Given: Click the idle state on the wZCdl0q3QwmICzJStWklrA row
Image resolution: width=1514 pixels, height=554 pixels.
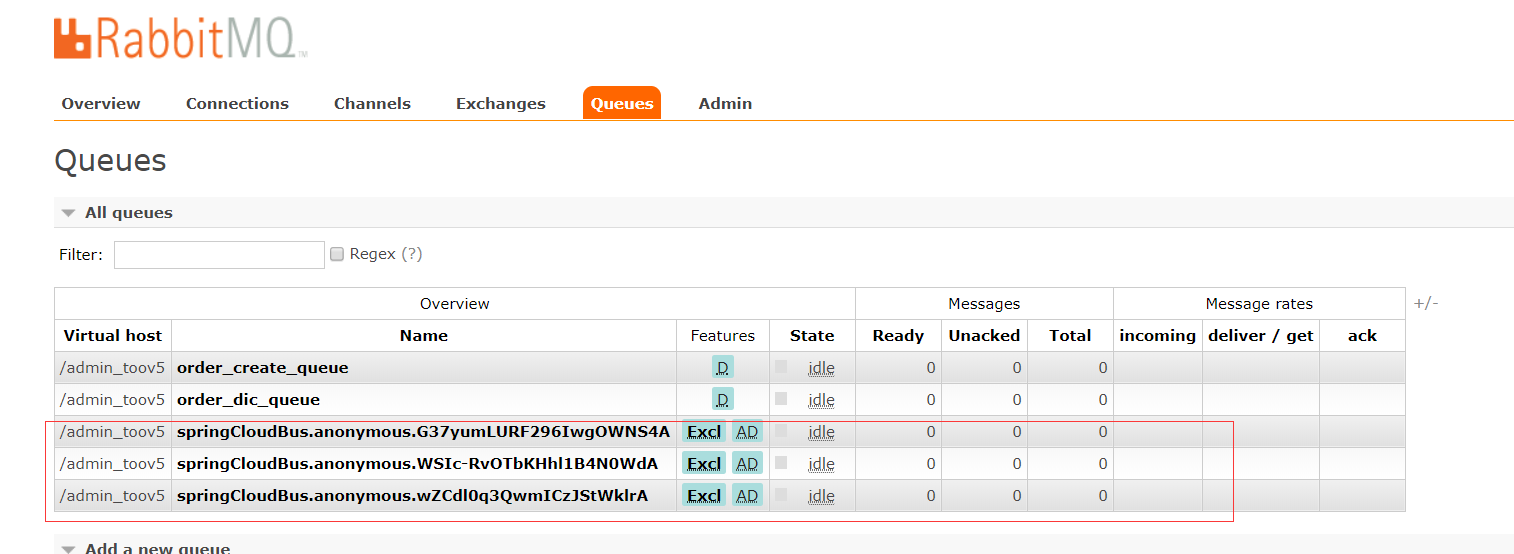Looking at the screenshot, I should point(821,496).
